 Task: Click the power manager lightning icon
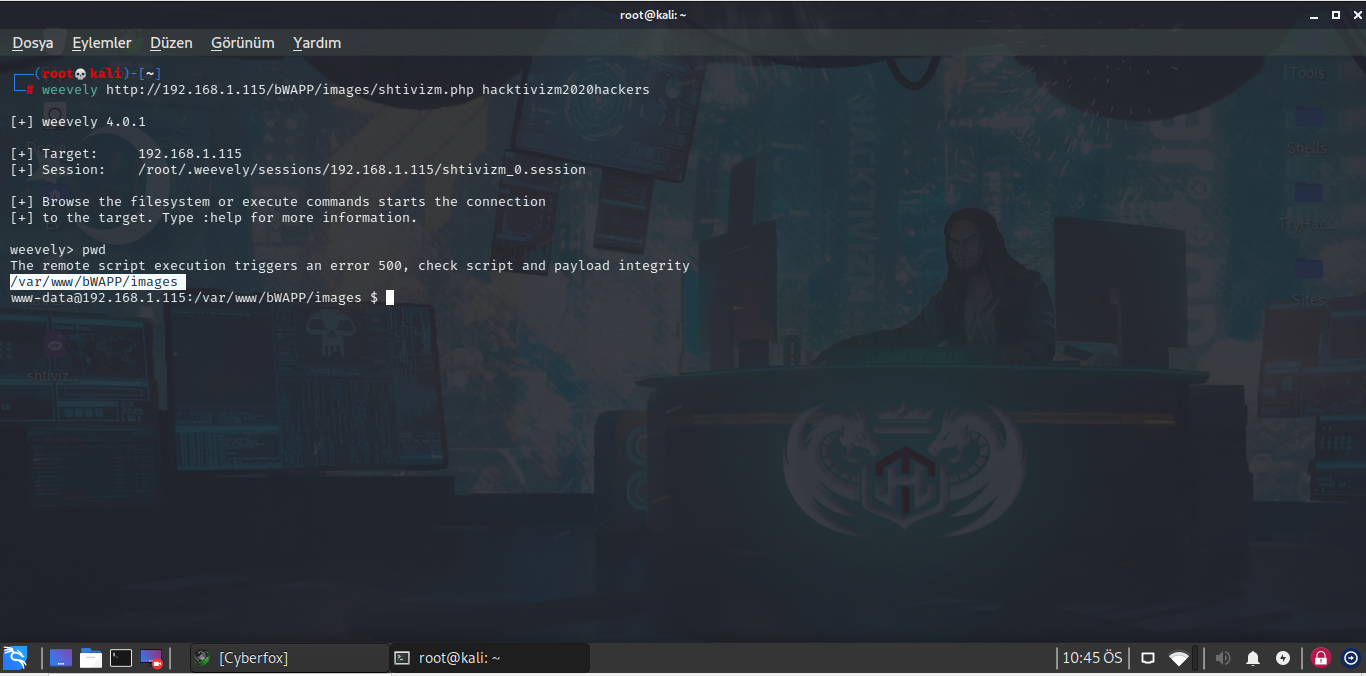coord(1283,658)
